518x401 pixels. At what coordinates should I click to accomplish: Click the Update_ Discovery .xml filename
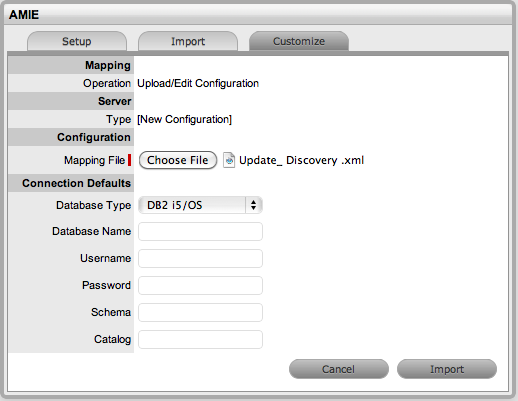pos(301,160)
